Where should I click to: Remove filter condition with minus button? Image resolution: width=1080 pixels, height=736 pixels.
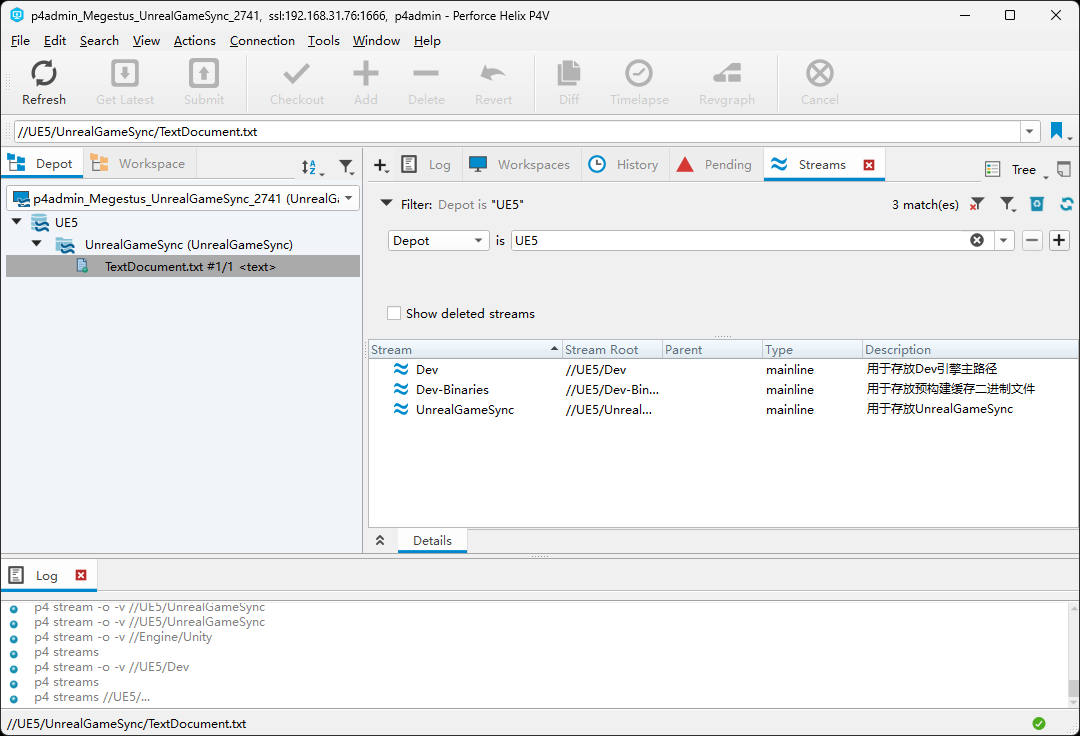click(x=1032, y=240)
